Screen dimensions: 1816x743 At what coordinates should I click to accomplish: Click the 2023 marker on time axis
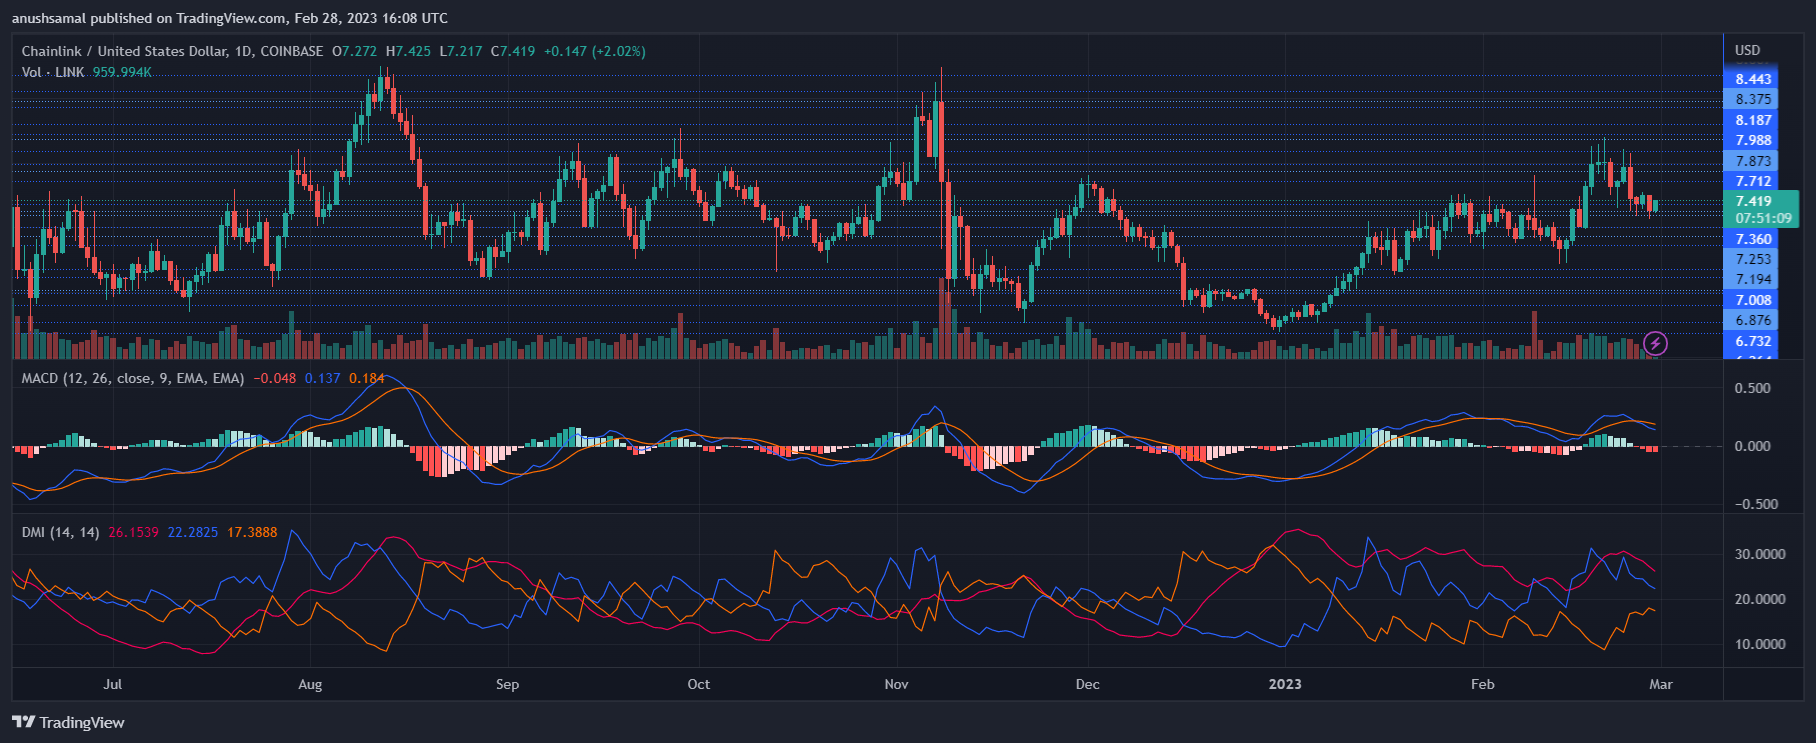[1284, 684]
